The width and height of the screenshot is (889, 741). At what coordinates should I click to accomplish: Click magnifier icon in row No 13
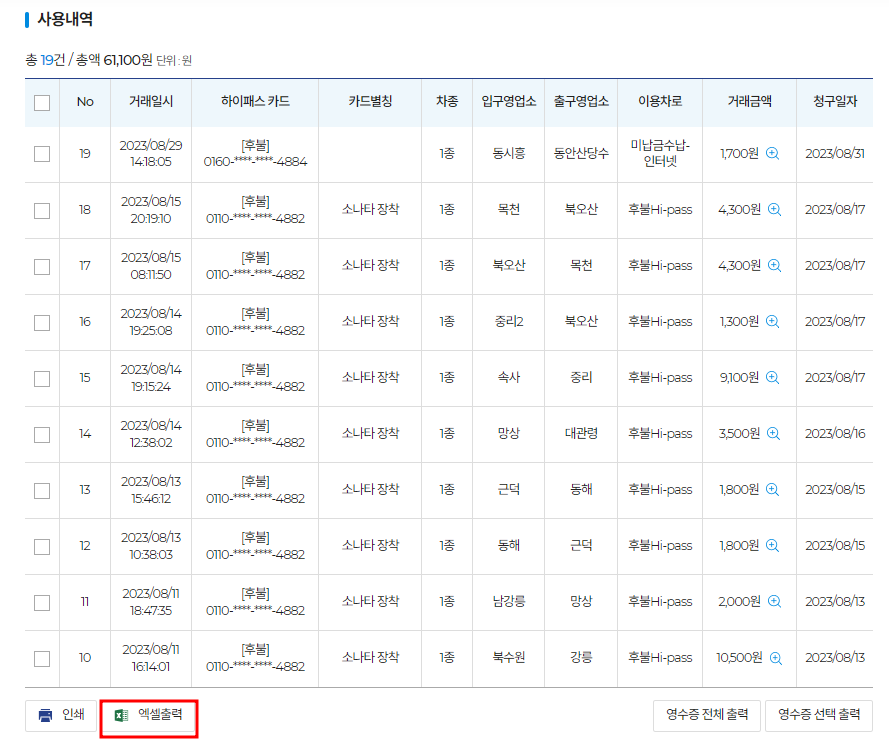click(772, 489)
